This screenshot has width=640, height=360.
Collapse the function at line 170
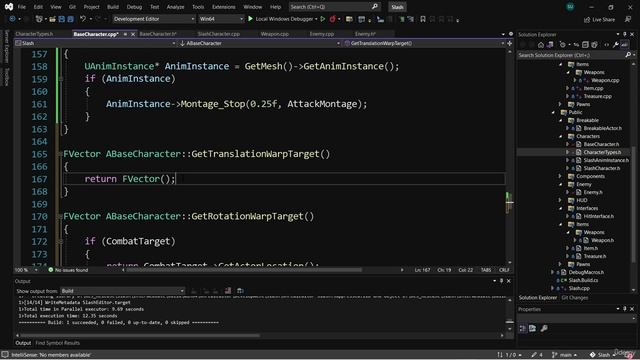tap(60, 216)
